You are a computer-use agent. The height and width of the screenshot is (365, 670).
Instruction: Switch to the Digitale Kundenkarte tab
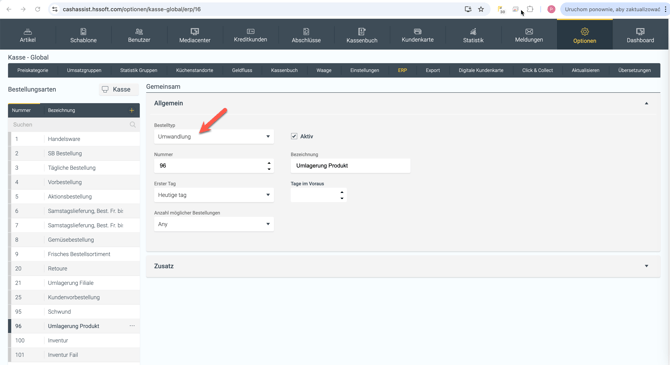(481, 70)
